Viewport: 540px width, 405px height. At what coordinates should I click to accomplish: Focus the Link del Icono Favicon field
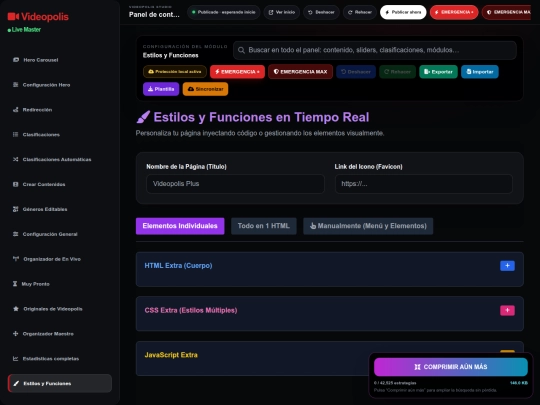424,184
